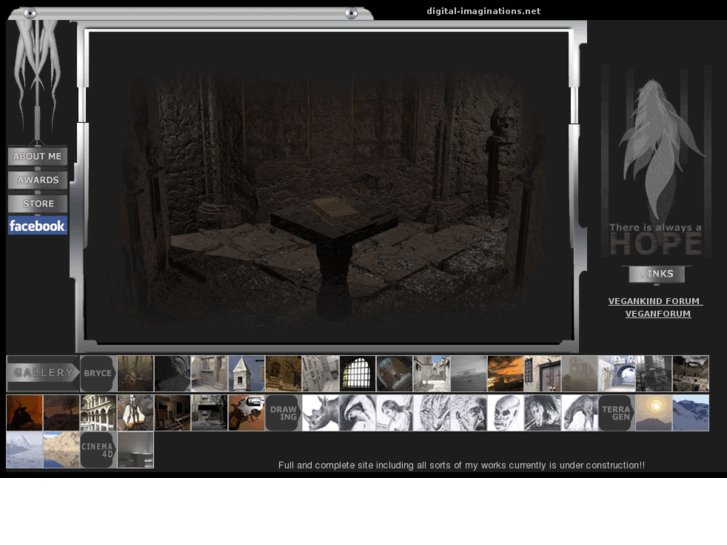
Task: Open the dark-haired face drawing
Action: [x=542, y=413]
